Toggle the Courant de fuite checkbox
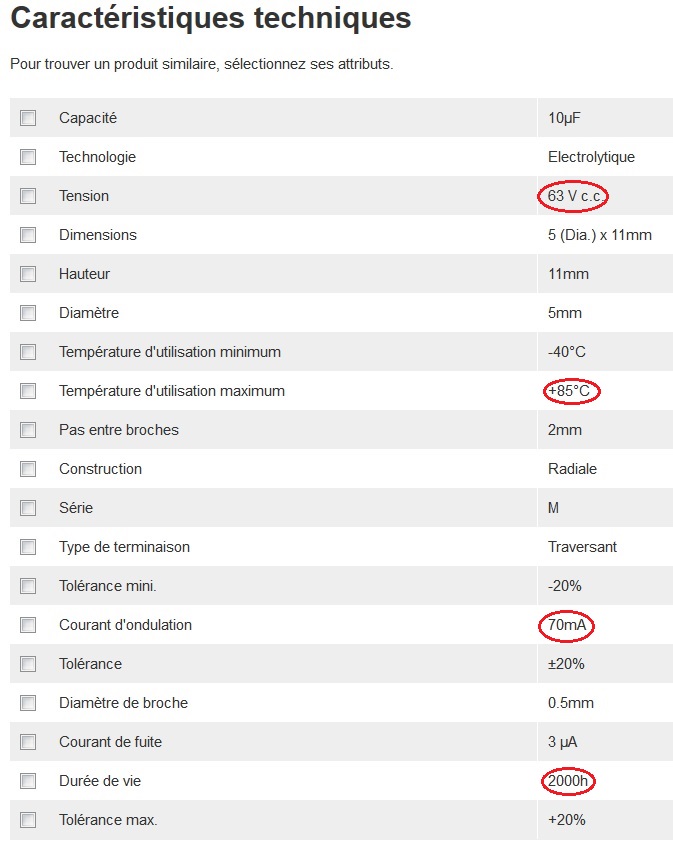 click(x=28, y=742)
